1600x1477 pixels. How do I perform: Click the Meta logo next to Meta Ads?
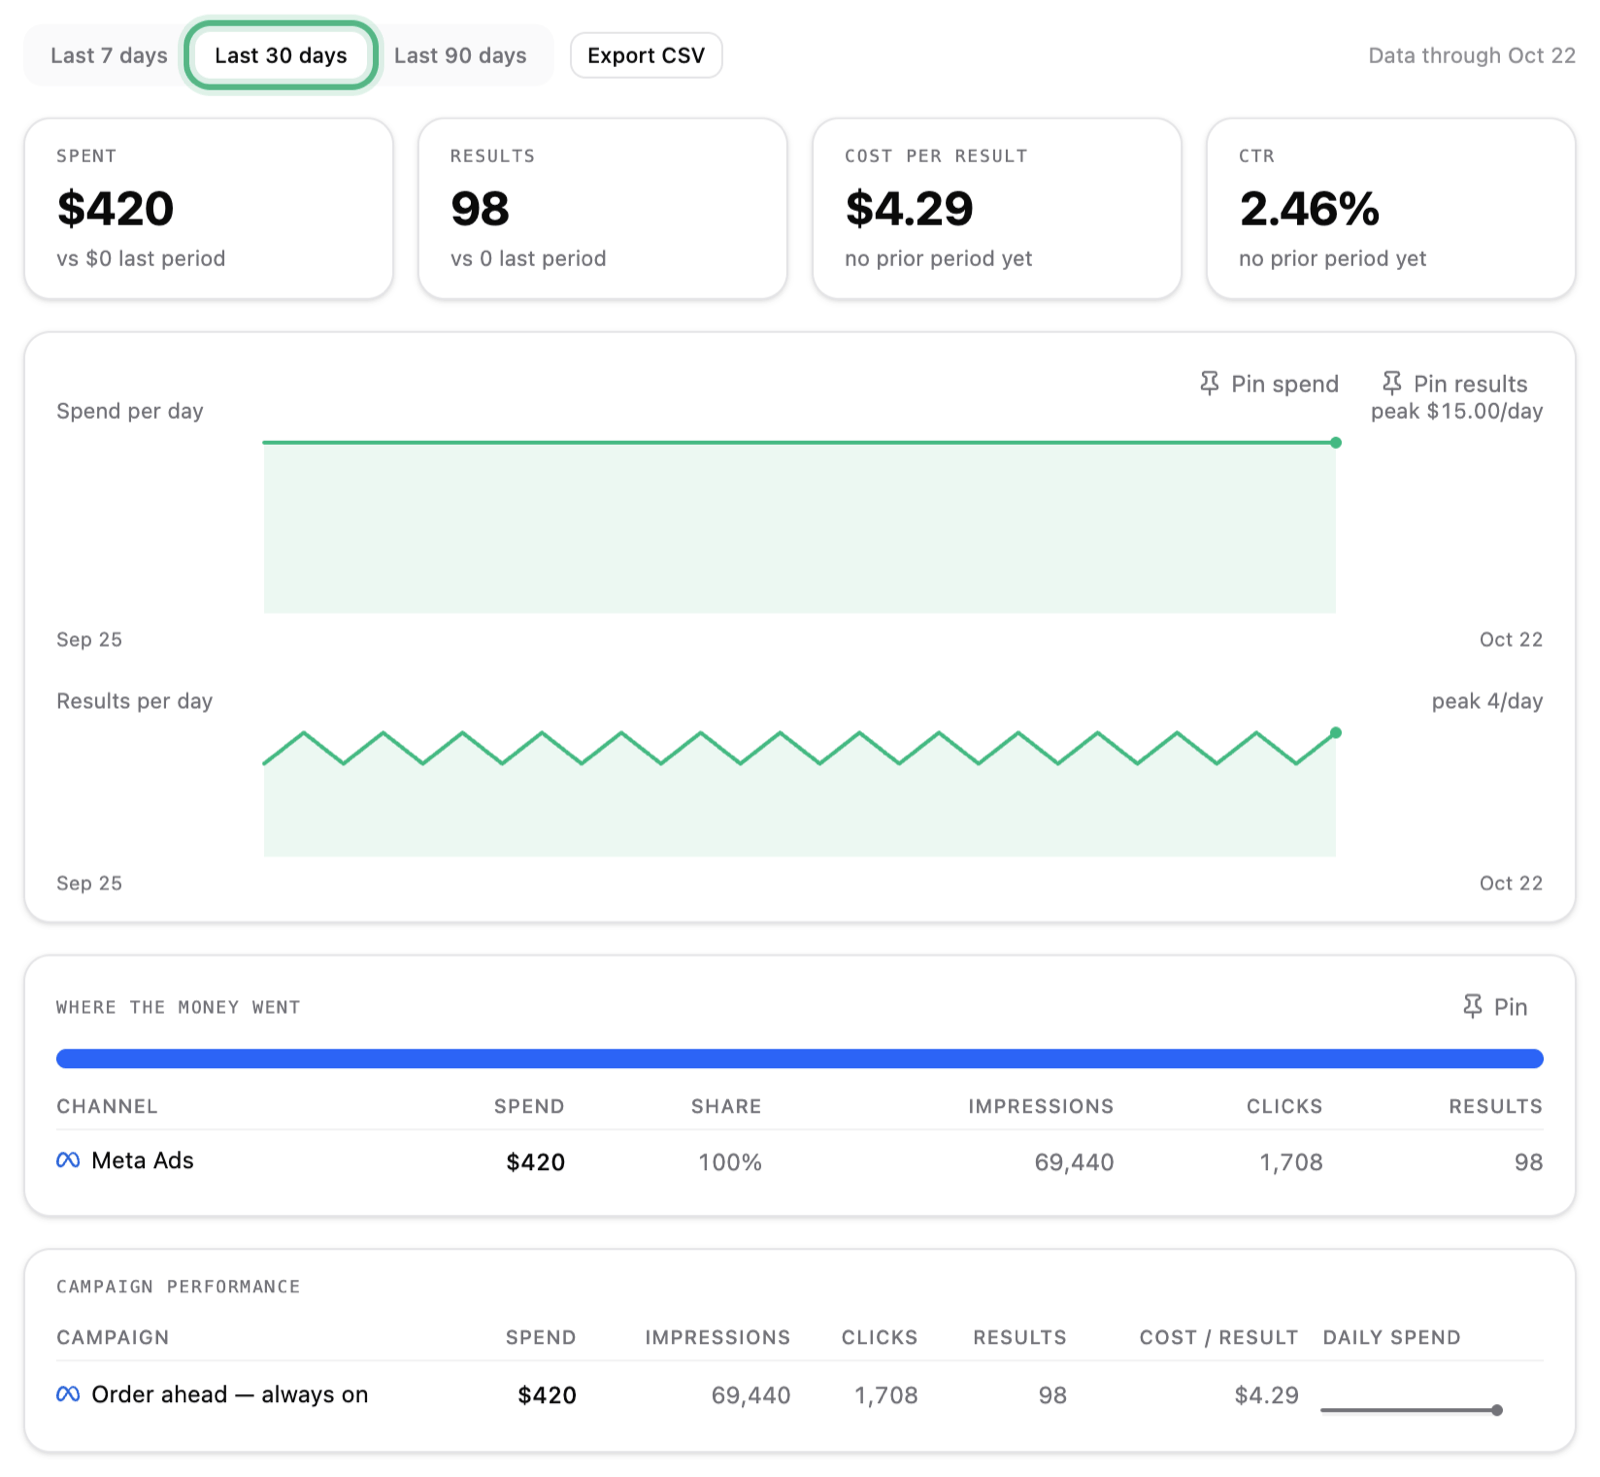point(68,1160)
